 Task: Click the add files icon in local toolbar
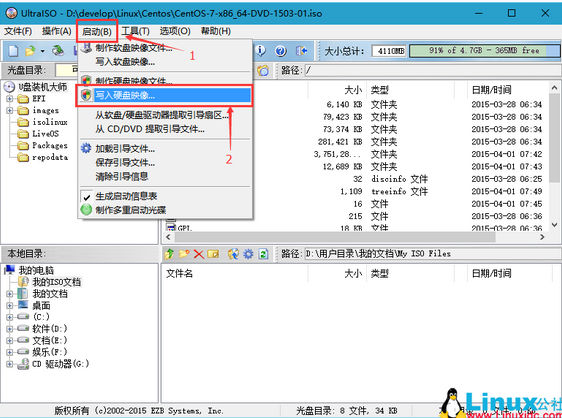(x=233, y=254)
